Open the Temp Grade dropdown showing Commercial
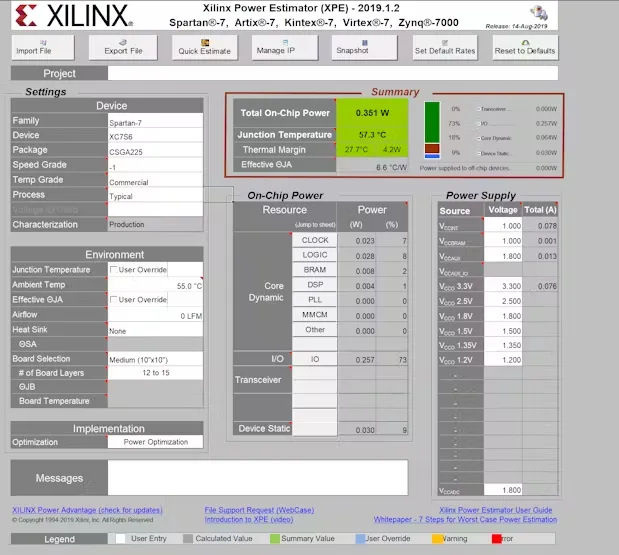 coord(156,180)
